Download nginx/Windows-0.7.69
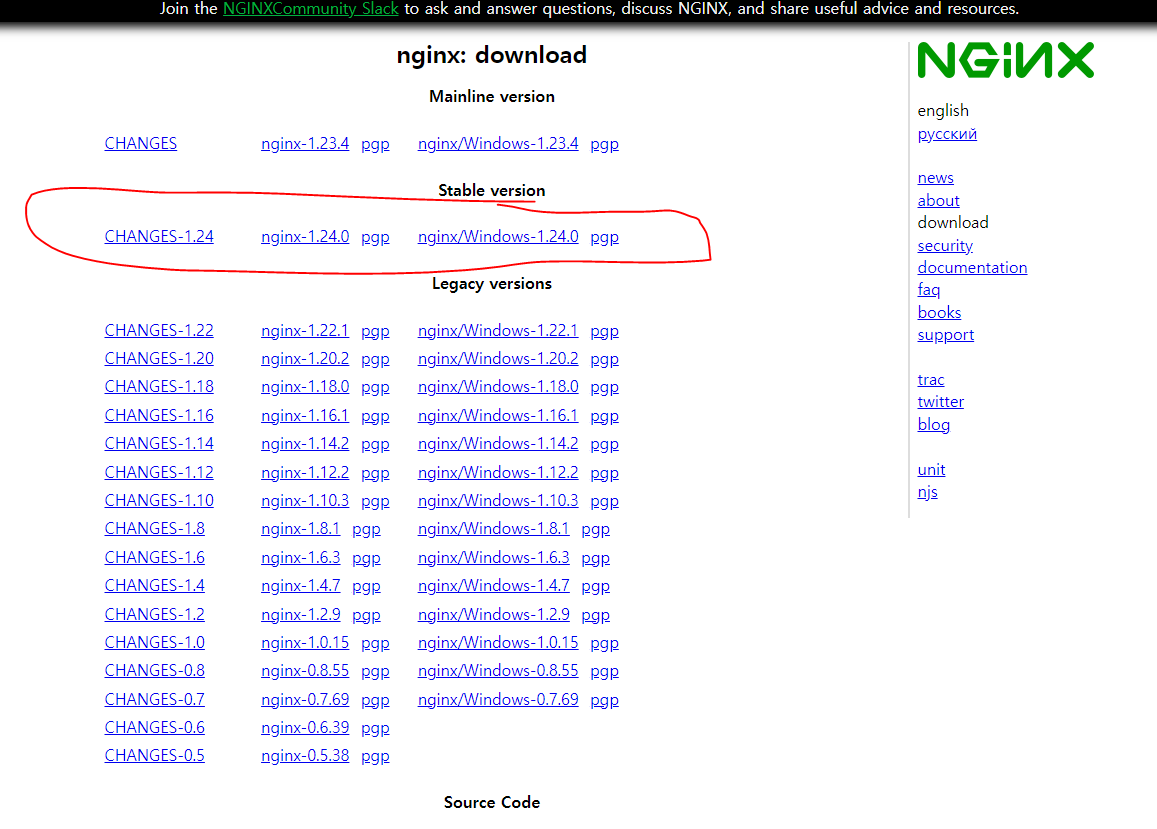This screenshot has width=1157, height=829. tap(498, 698)
